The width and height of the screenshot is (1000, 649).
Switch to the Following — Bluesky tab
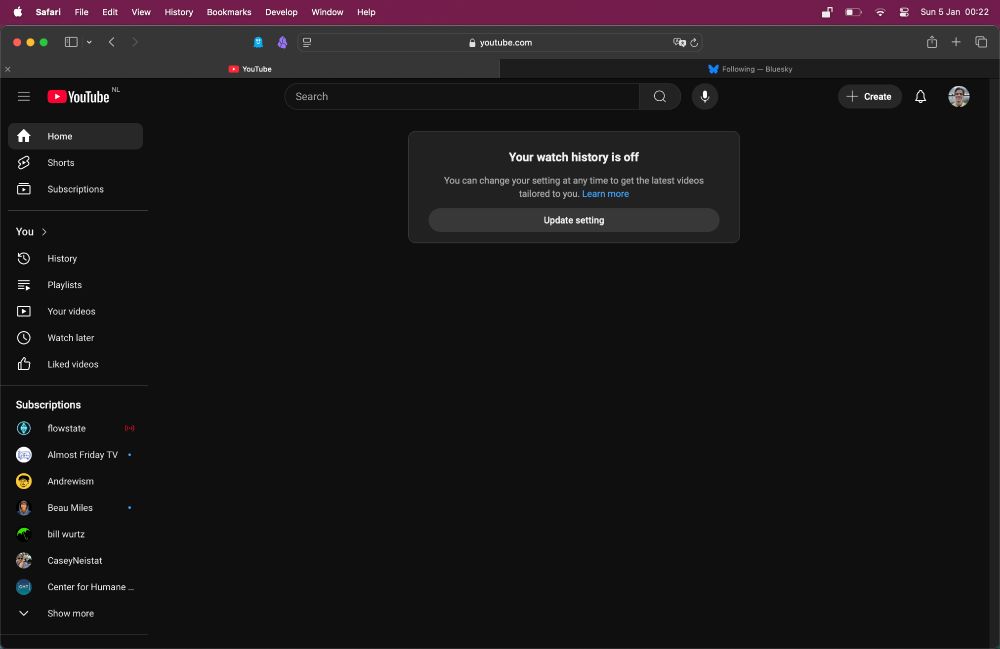pyautogui.click(x=749, y=69)
